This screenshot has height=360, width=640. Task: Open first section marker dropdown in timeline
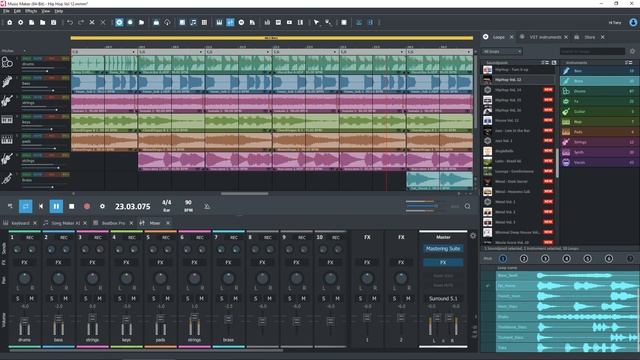click(x=133, y=52)
